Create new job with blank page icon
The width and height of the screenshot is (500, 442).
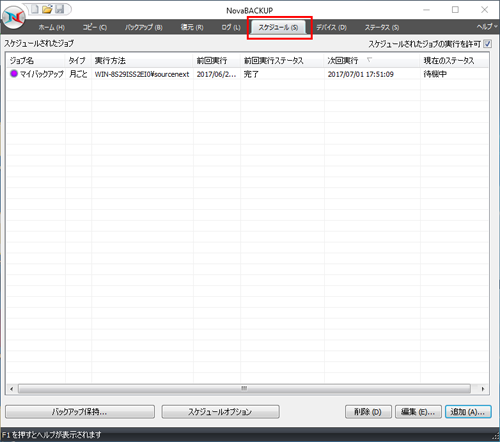pos(35,9)
